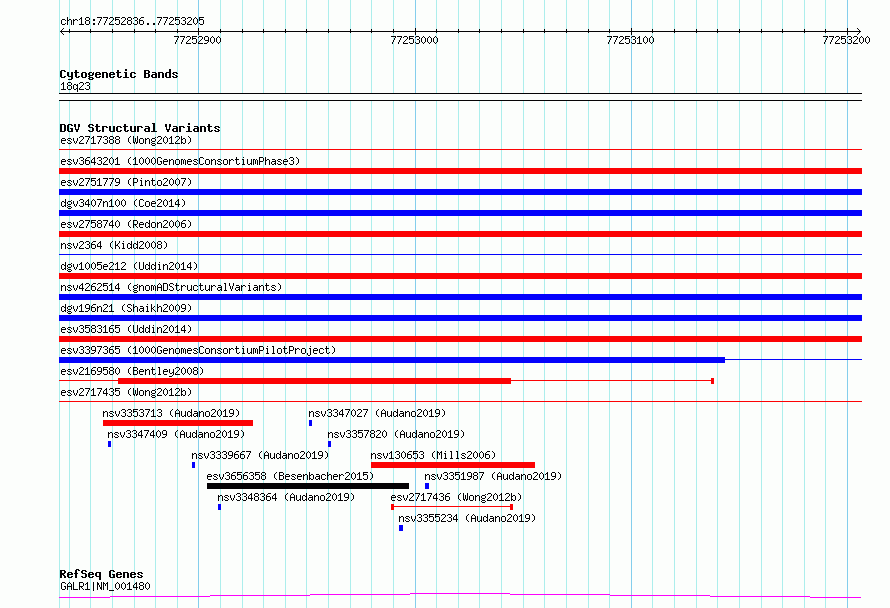Click small blue marker under nsv3357820
This screenshot has width=890, height=608.
click(x=330, y=444)
